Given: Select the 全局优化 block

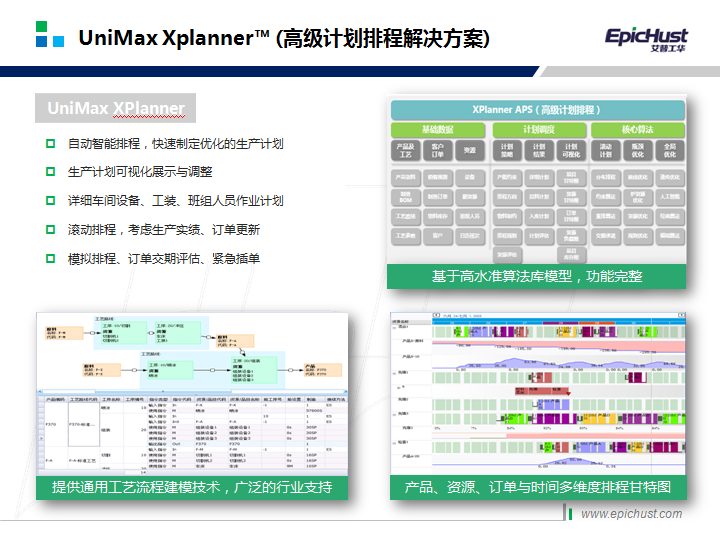Looking at the screenshot, I should click(x=670, y=150).
